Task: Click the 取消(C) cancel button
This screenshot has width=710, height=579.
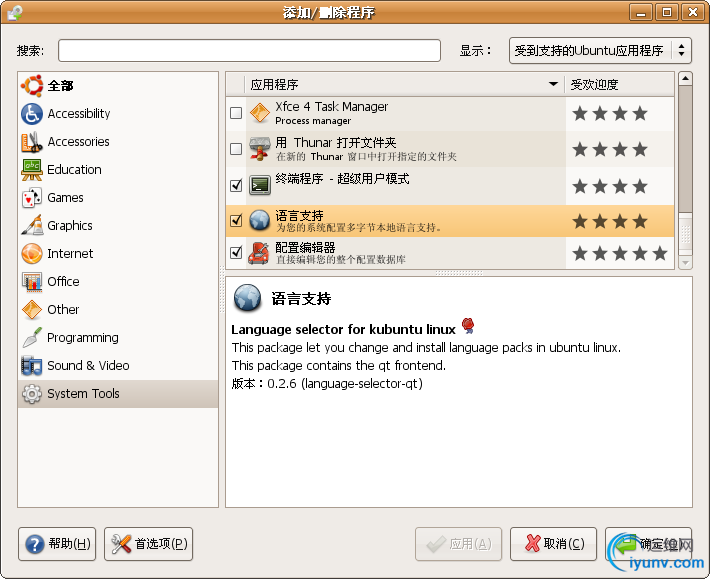Action: 553,544
